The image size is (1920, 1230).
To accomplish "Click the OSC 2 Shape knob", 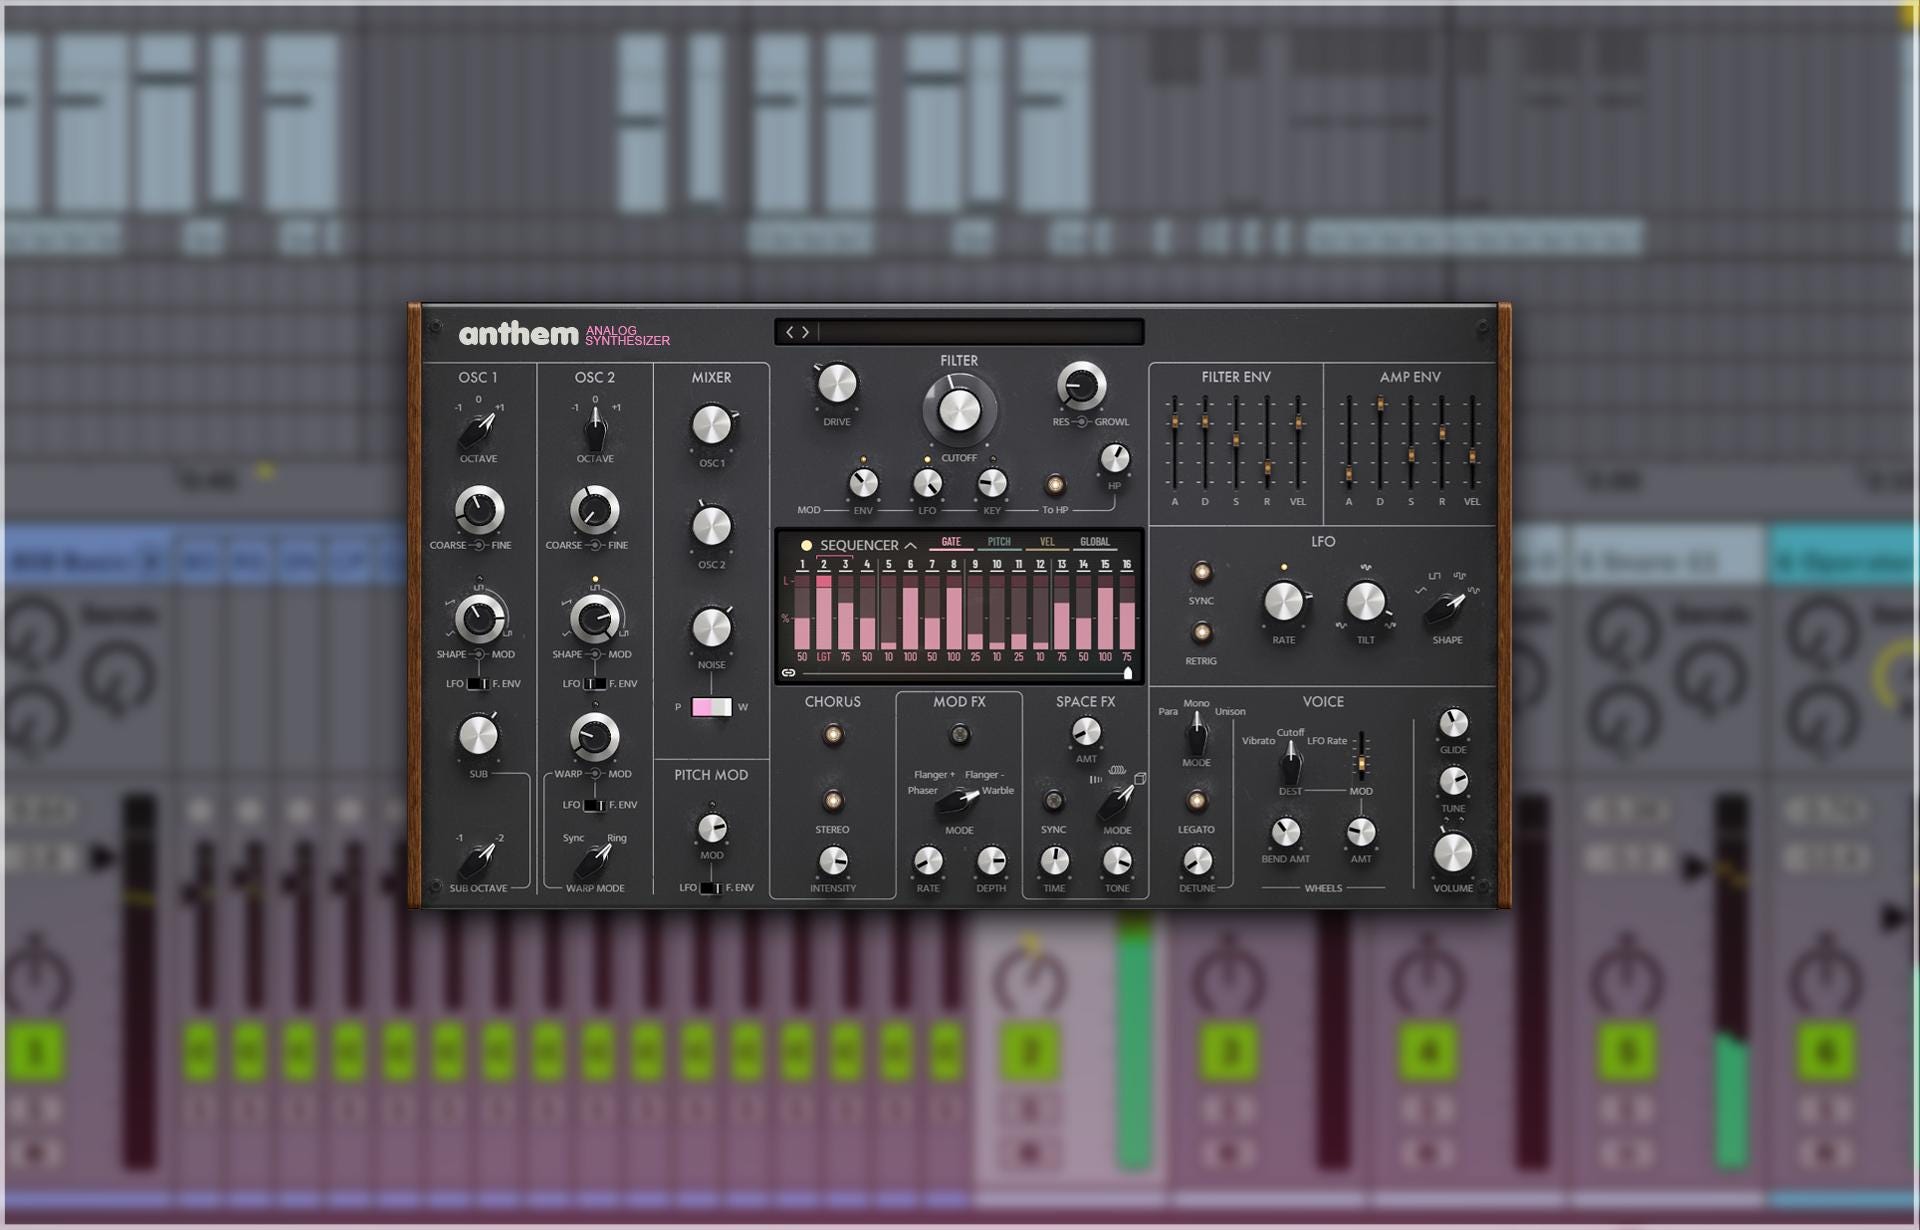I will 595,618.
